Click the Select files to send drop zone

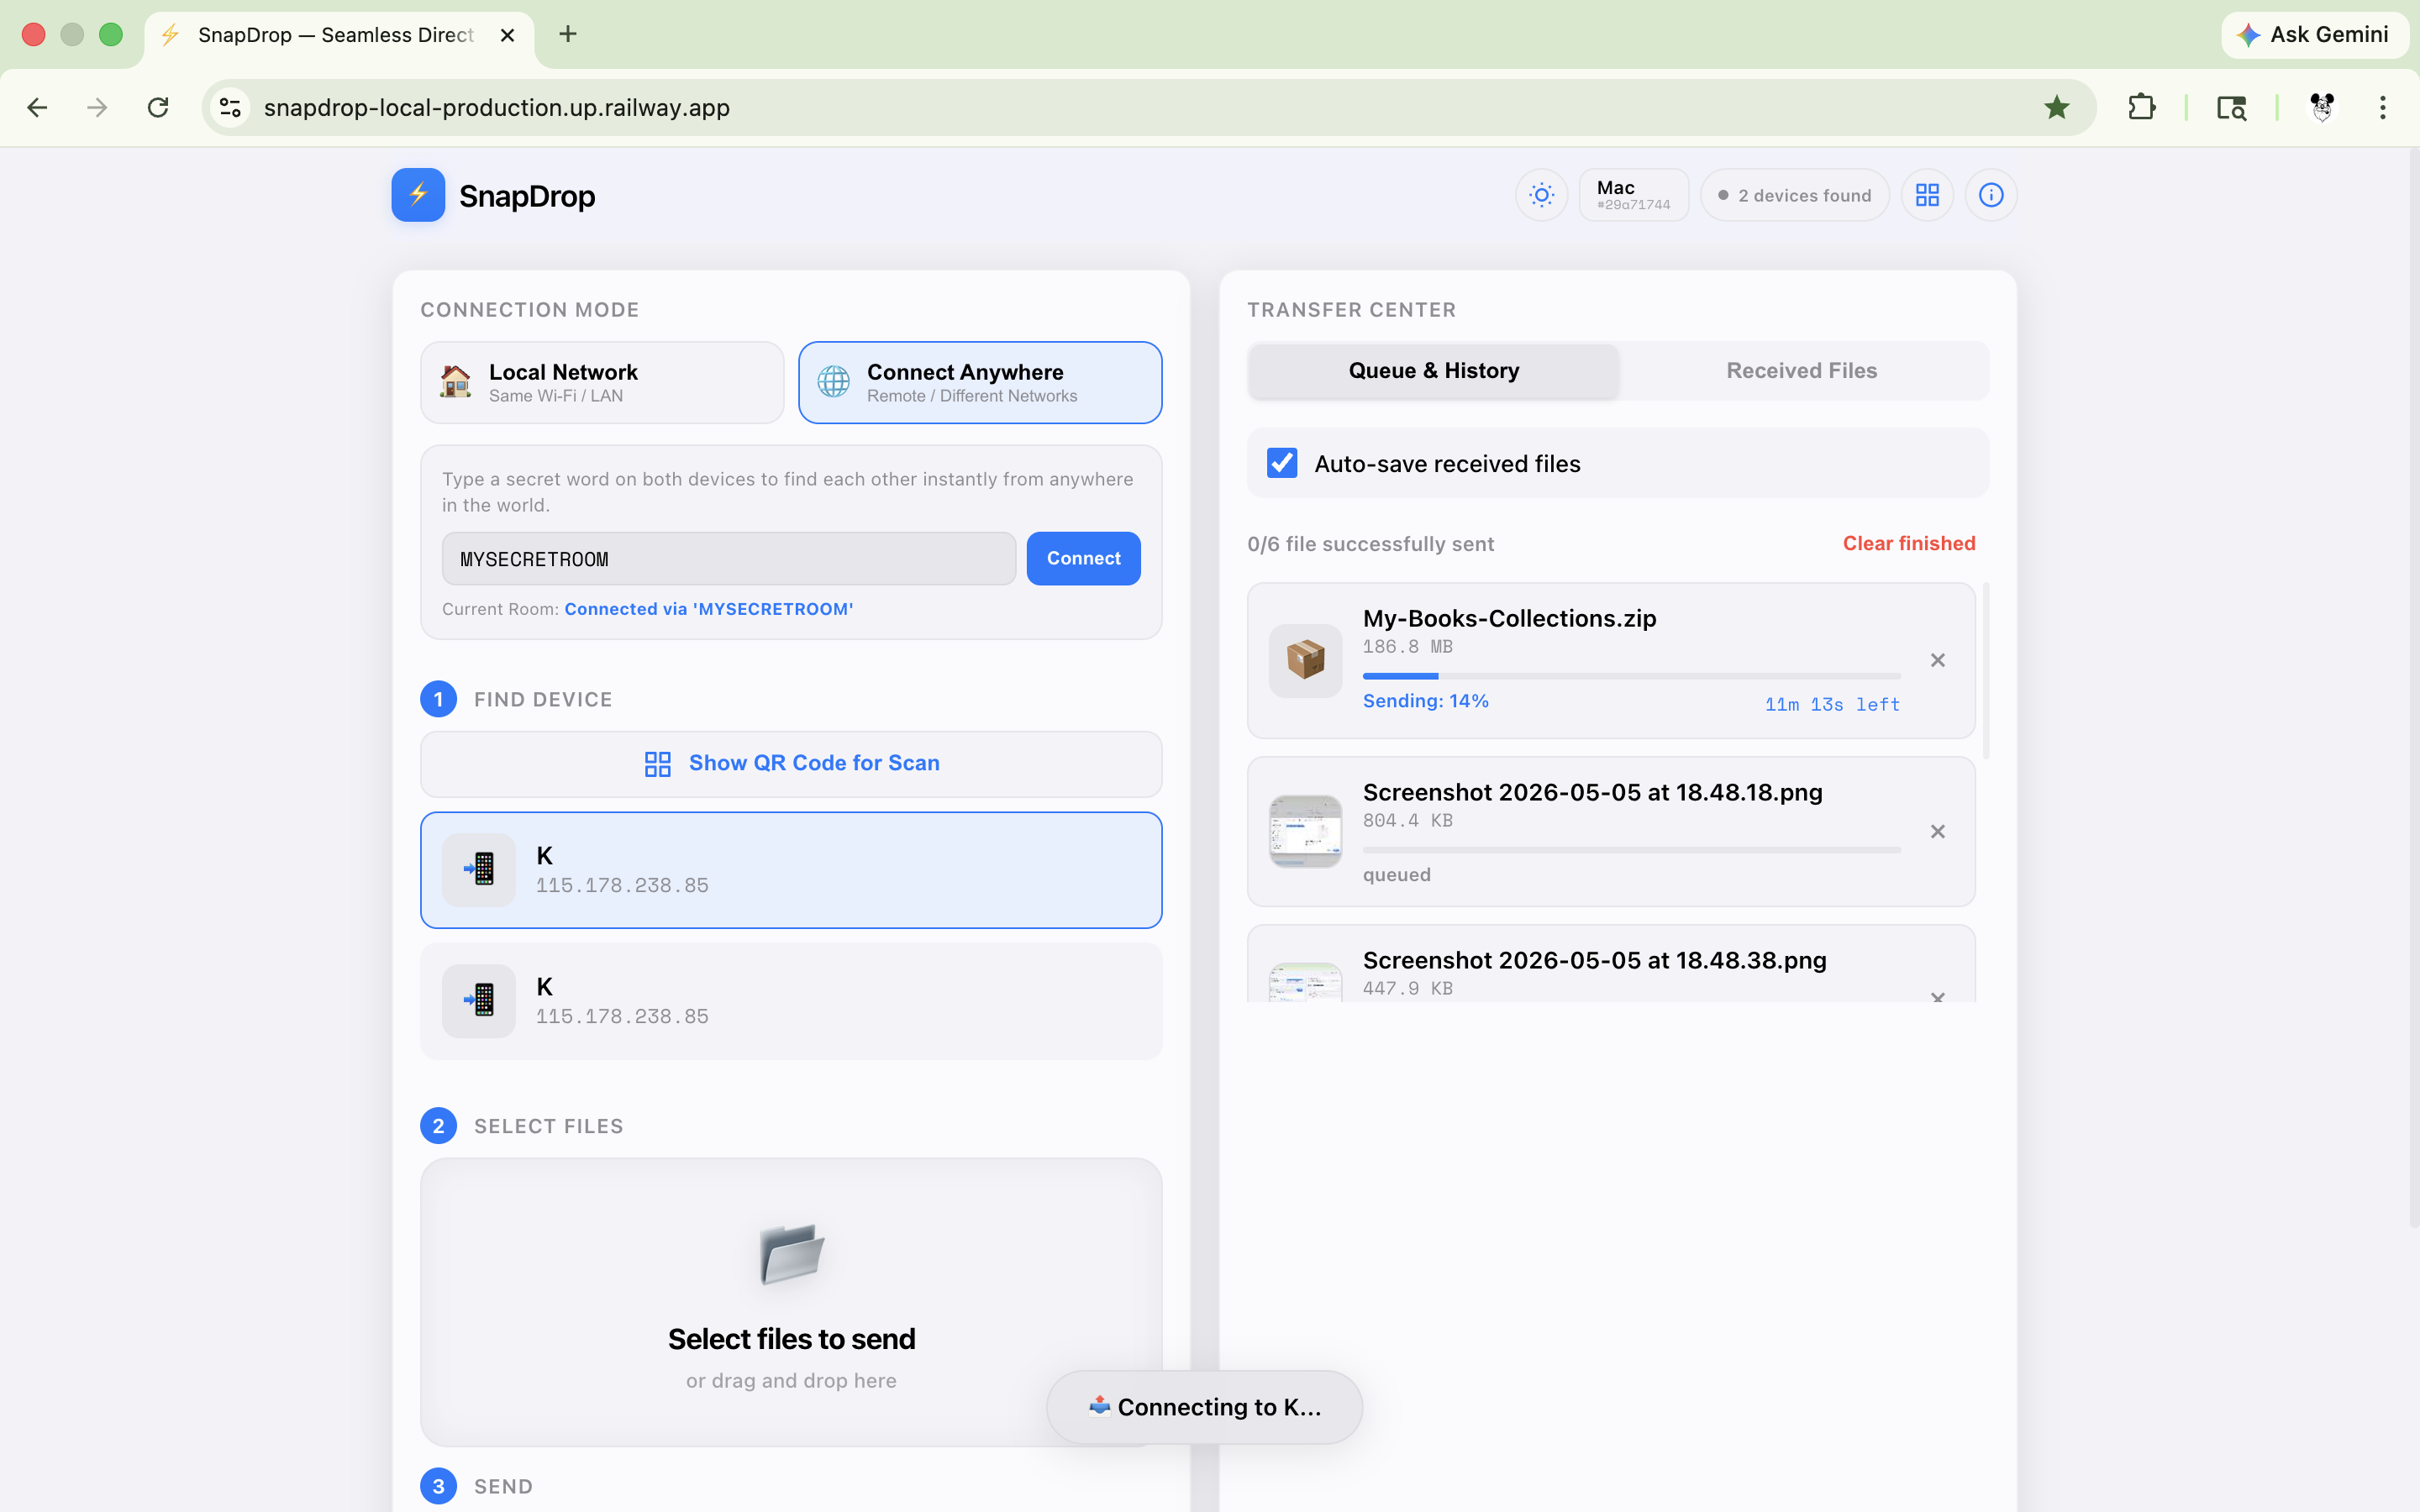coord(791,1302)
